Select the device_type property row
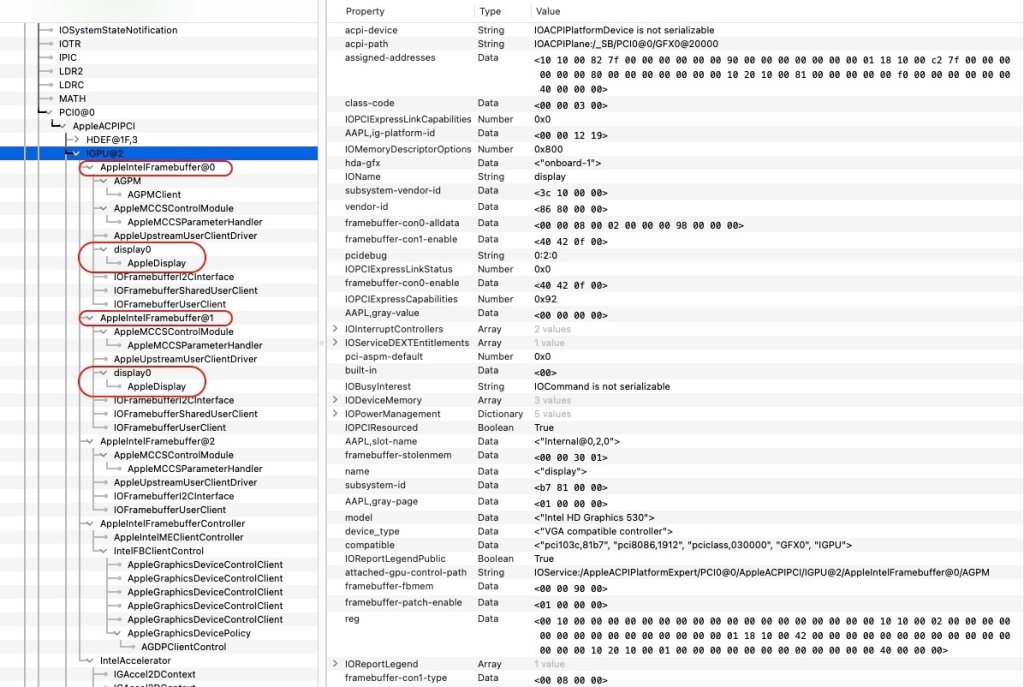 click(x=675, y=532)
